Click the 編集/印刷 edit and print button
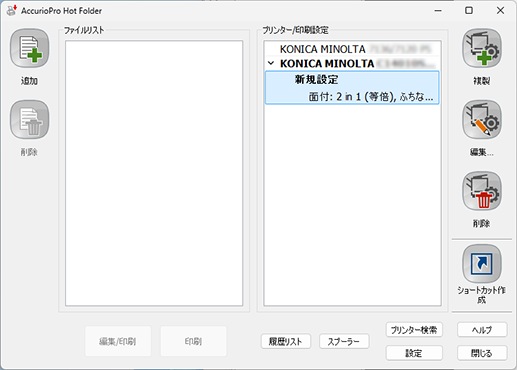 tap(118, 341)
